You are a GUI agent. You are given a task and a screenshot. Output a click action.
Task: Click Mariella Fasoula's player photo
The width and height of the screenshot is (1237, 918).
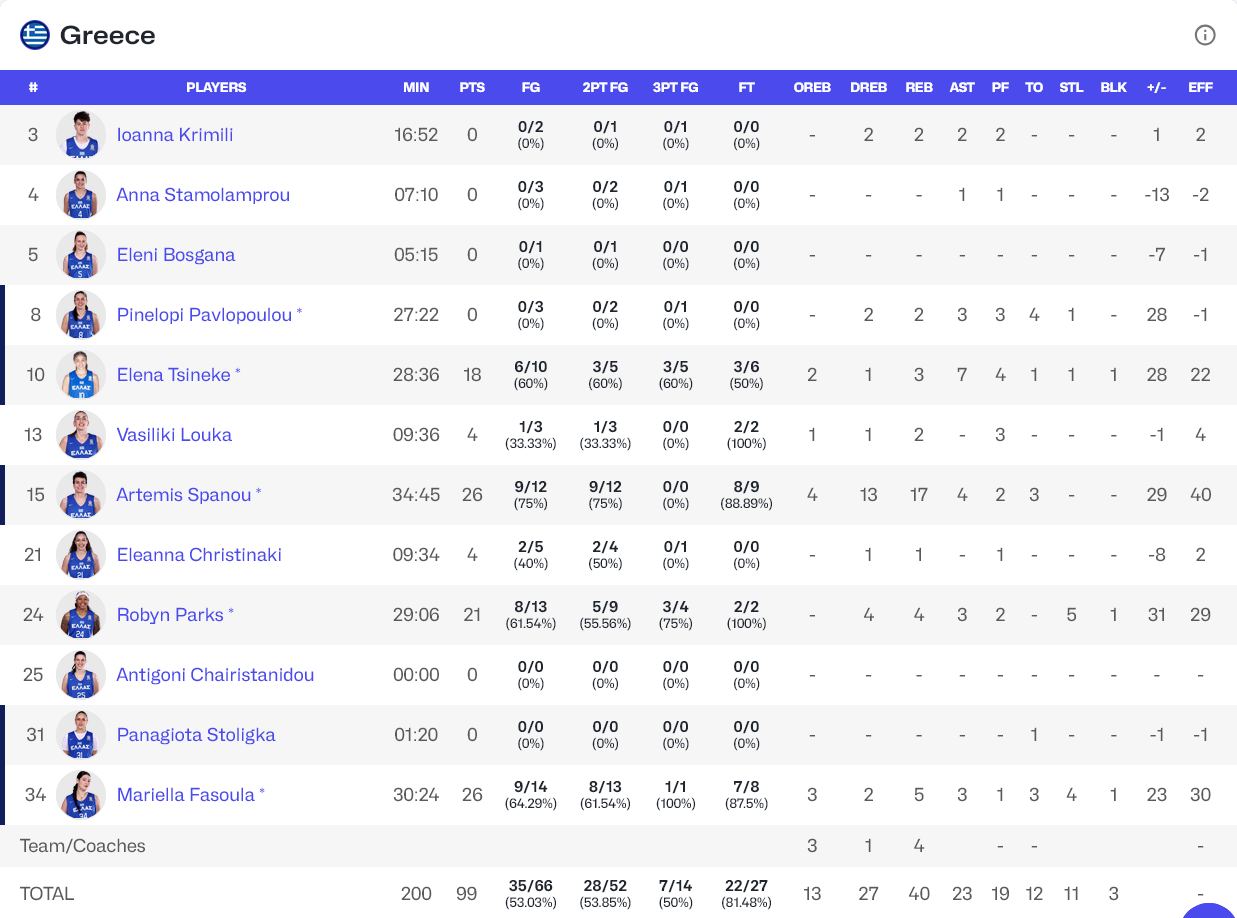80,795
